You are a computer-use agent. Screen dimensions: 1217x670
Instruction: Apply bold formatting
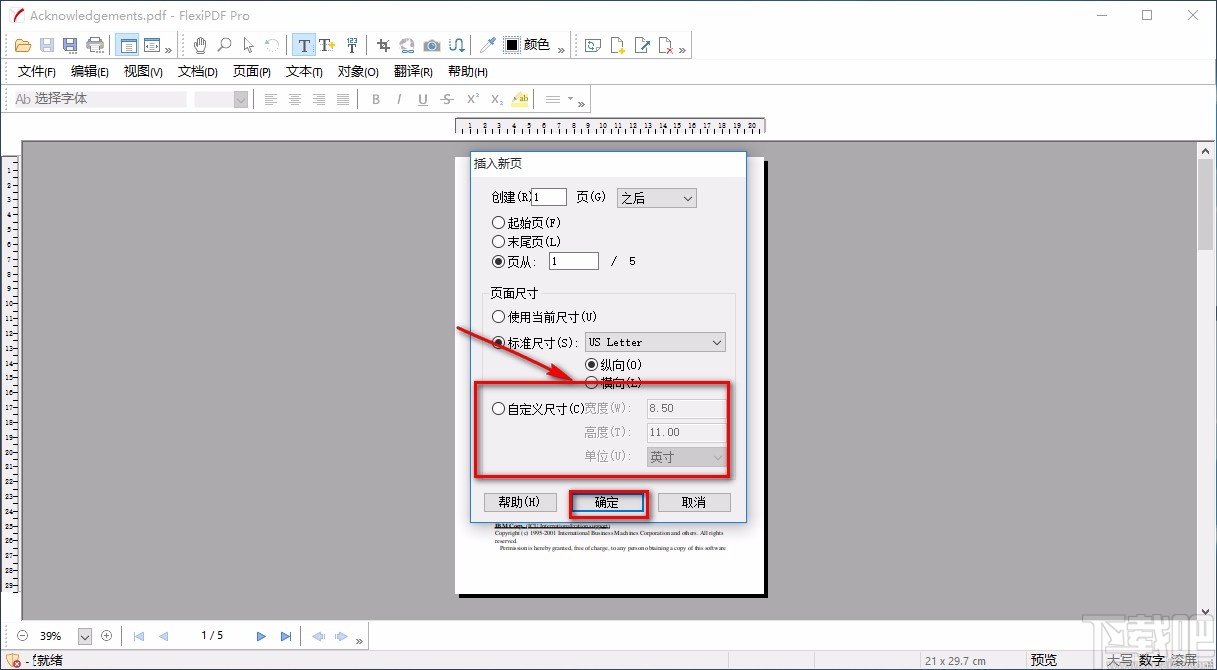(x=376, y=99)
